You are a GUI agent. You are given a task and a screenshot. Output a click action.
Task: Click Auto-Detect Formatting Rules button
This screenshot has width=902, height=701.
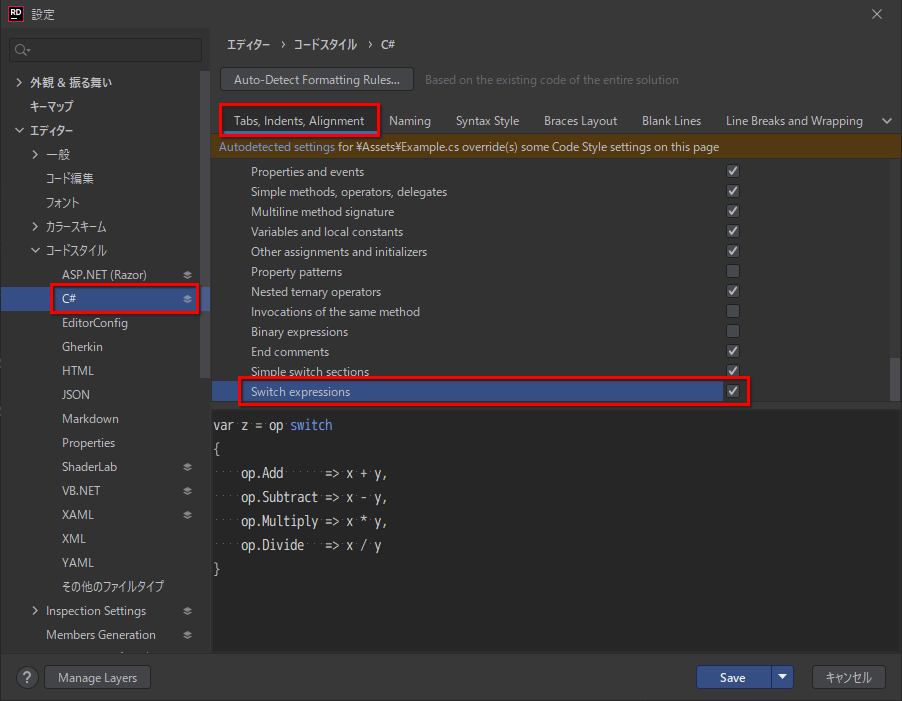pyautogui.click(x=316, y=79)
